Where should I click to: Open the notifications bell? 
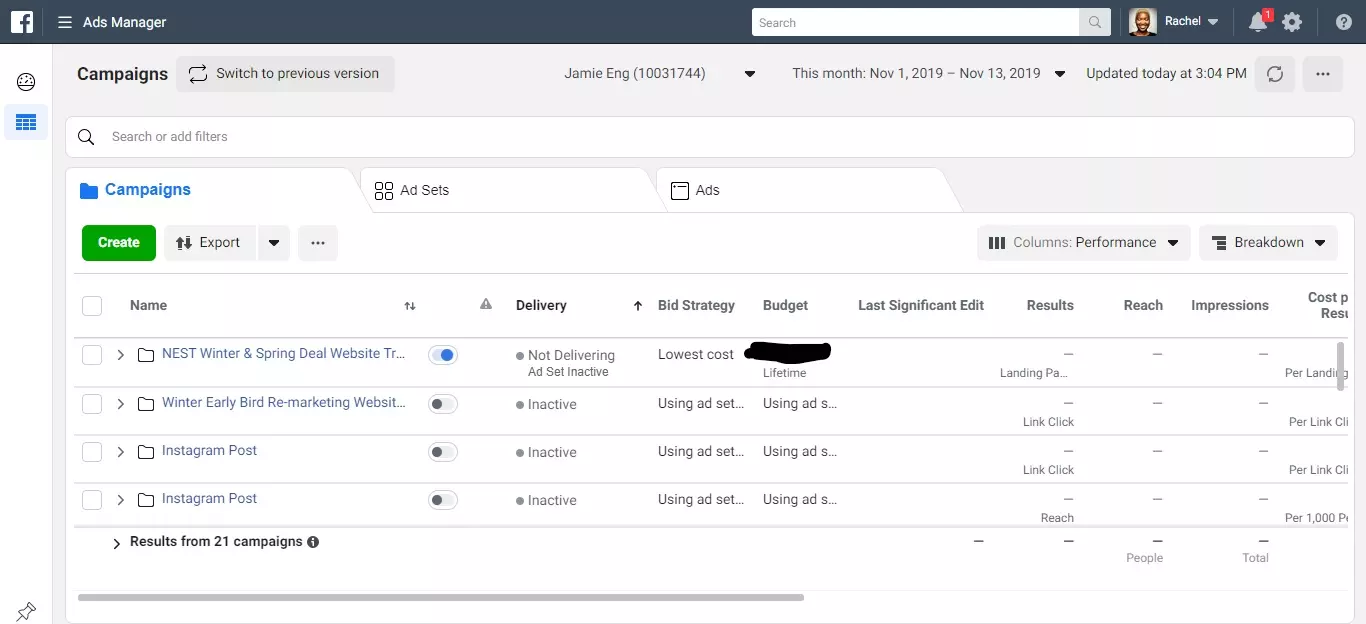1258,22
